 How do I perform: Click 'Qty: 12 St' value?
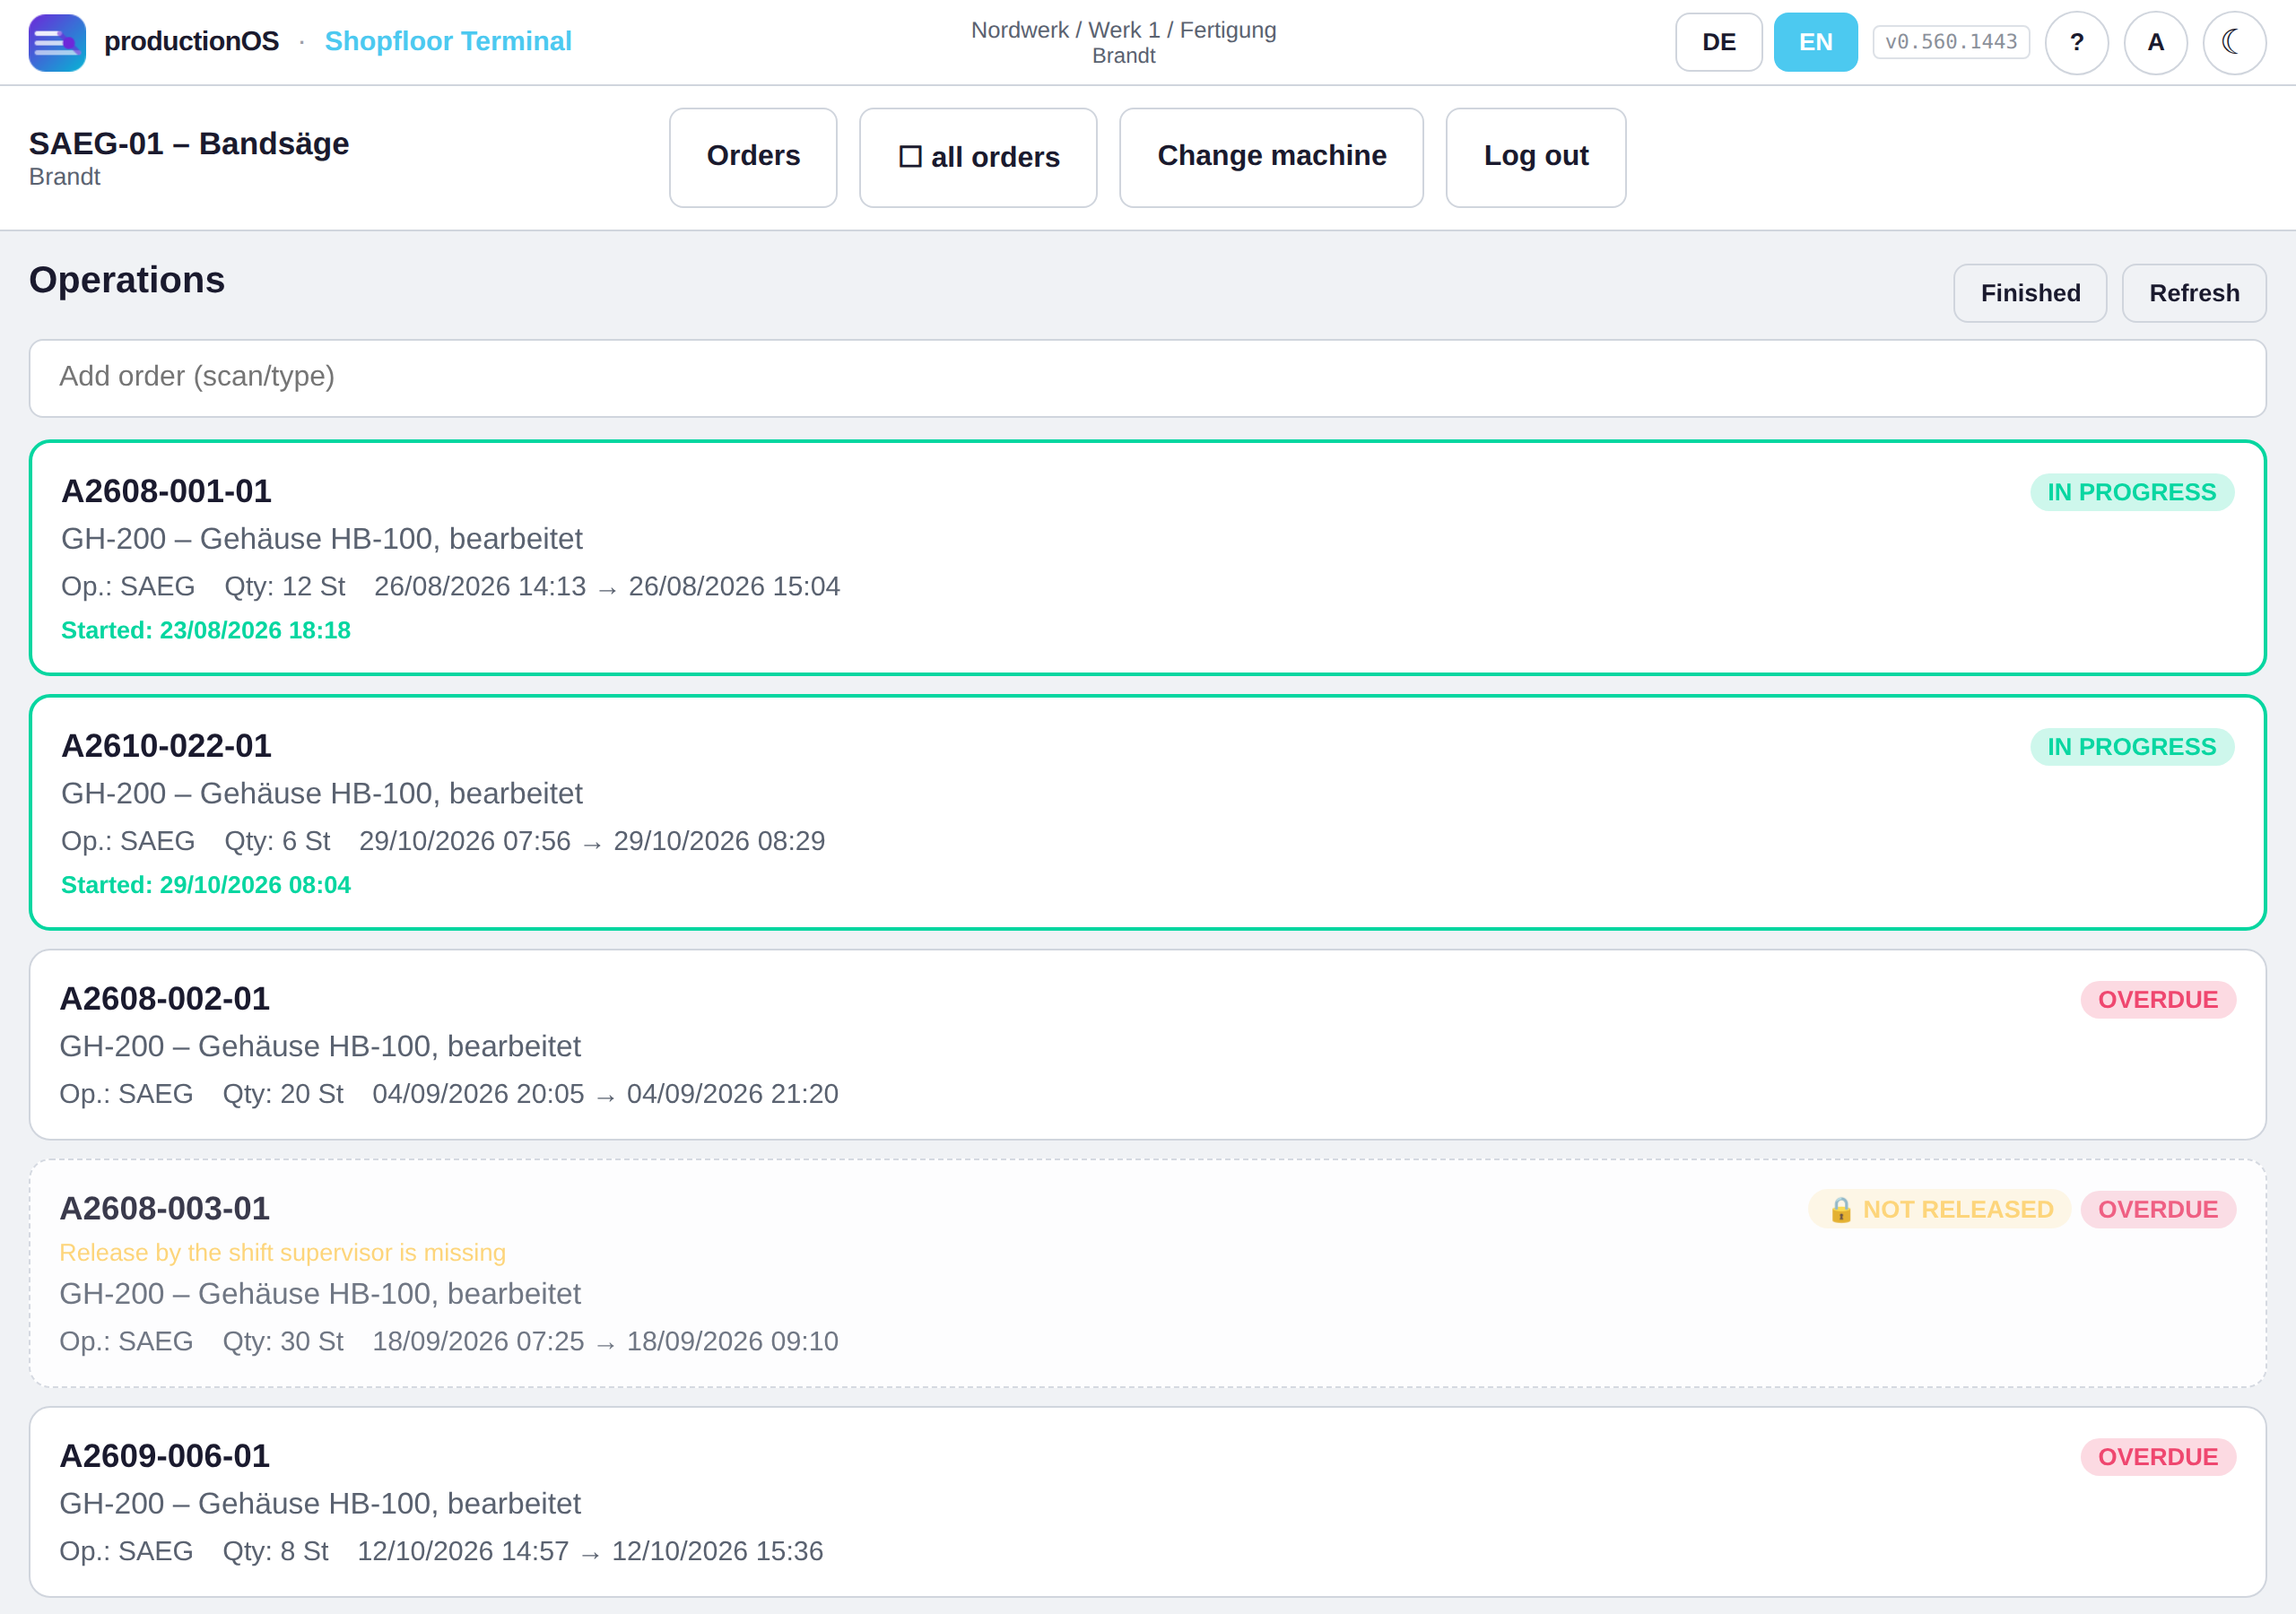pos(285,587)
